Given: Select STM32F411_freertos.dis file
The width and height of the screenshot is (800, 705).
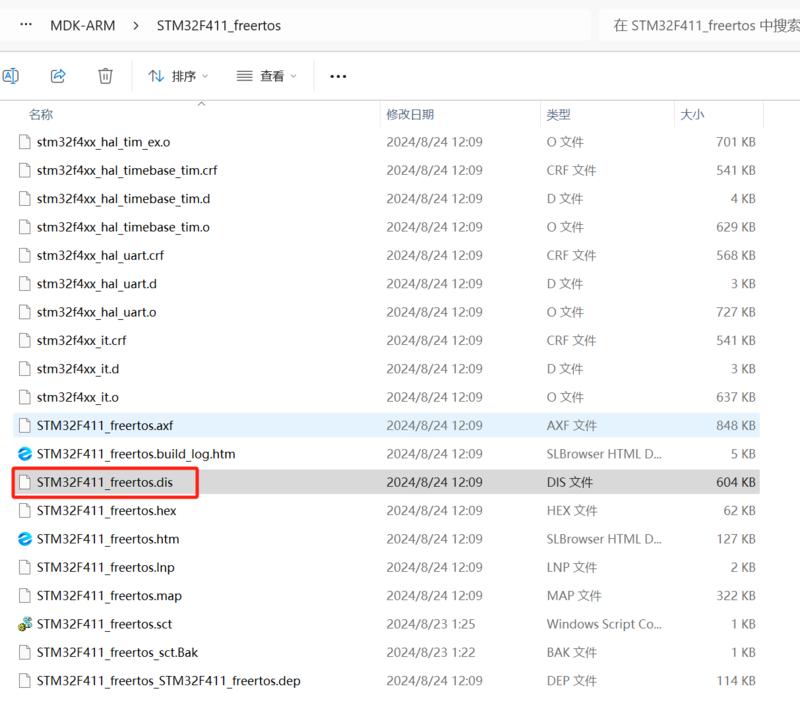Looking at the screenshot, I should [386, 482].
